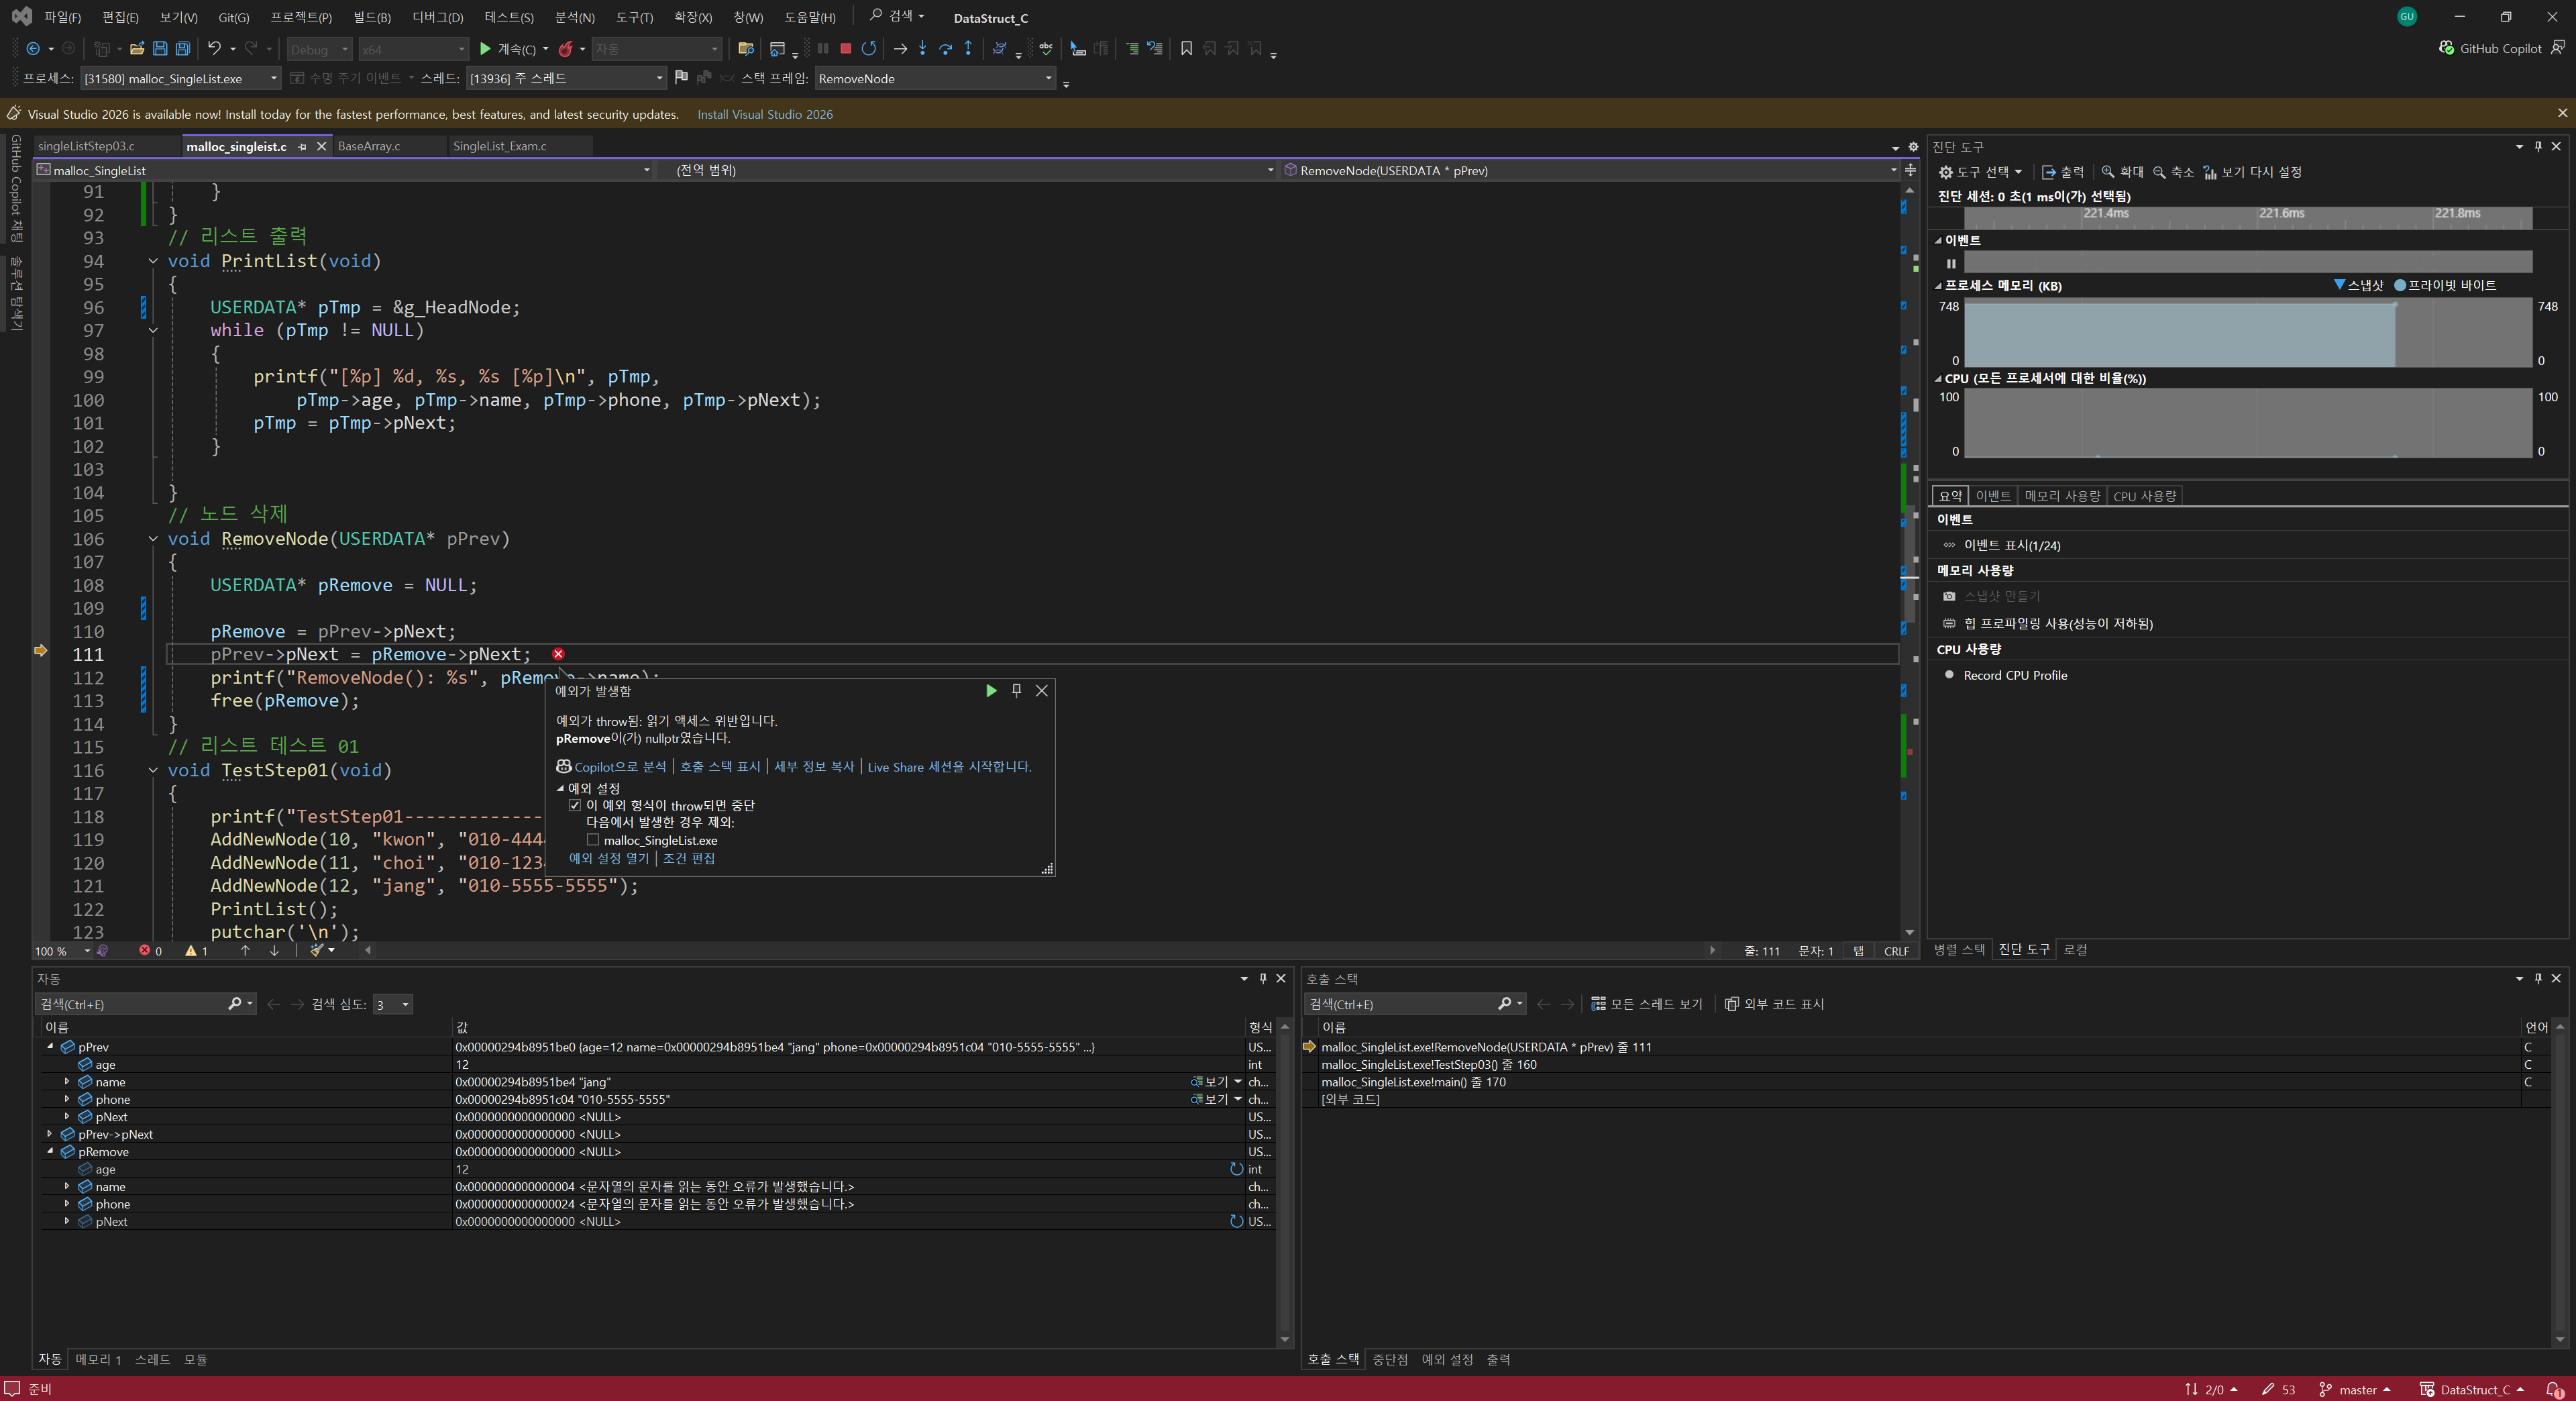
Task: Open the thread selection dropdown
Action: point(659,78)
